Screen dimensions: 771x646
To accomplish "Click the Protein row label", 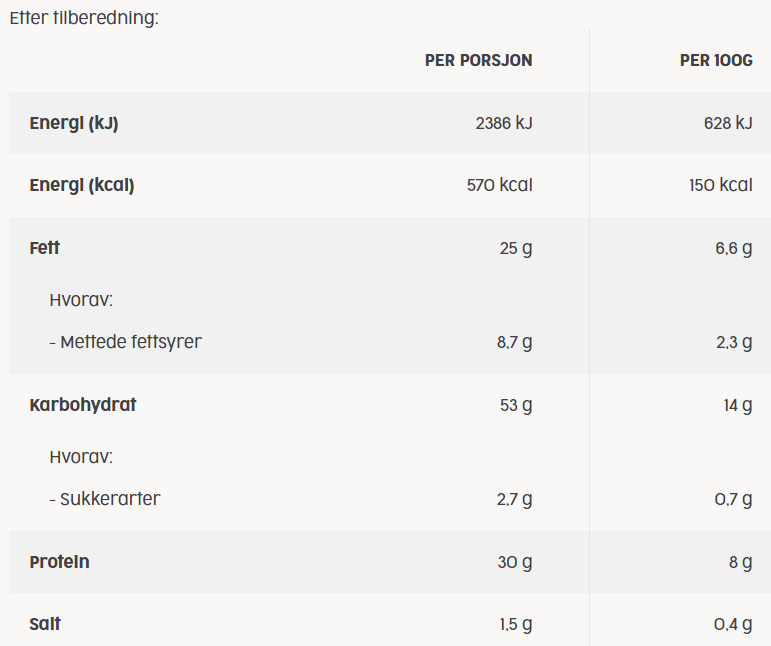I will tap(59, 561).
